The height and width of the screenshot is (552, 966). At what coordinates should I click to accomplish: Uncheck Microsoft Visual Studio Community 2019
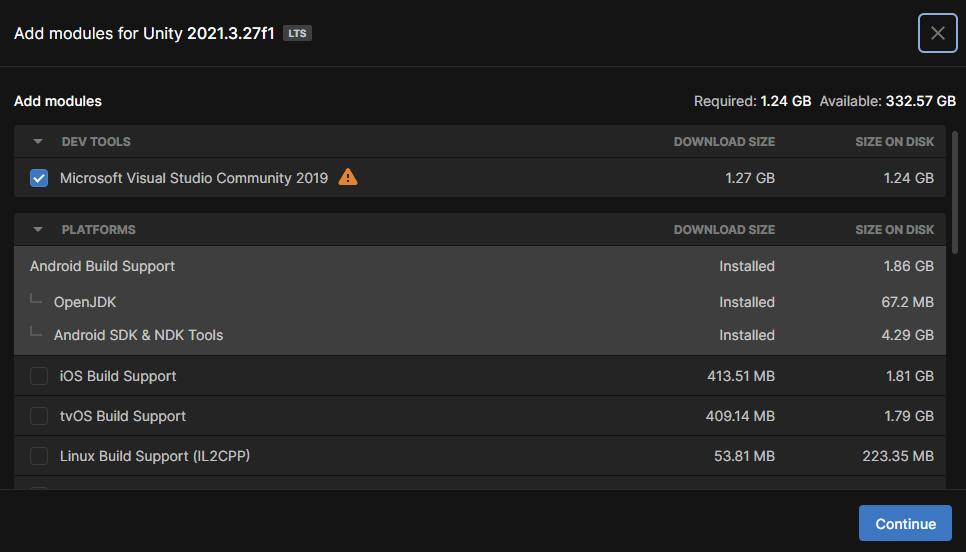(39, 178)
